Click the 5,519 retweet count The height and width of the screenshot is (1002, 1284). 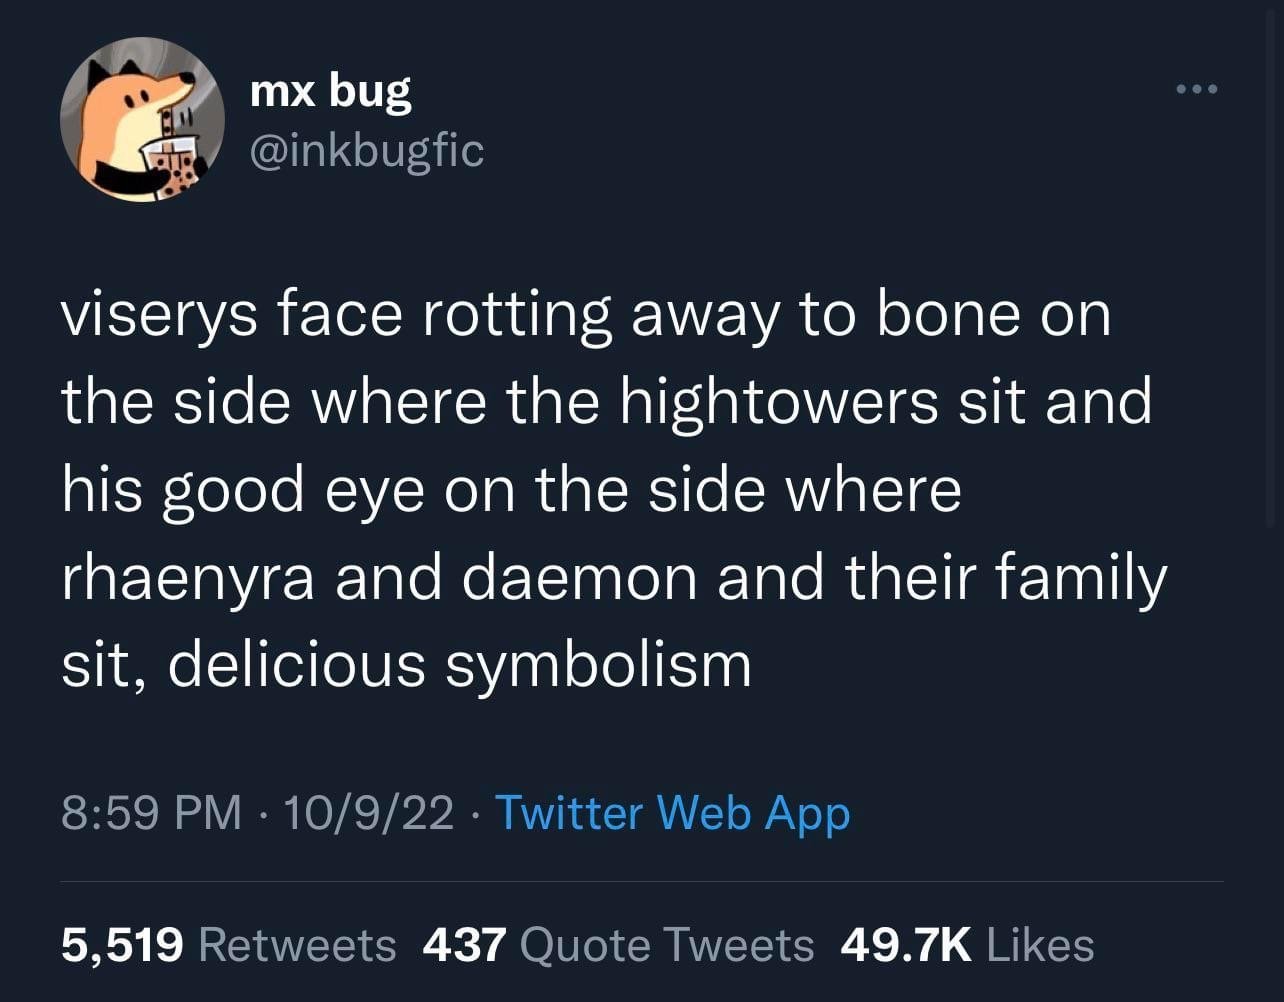[x=122, y=945]
